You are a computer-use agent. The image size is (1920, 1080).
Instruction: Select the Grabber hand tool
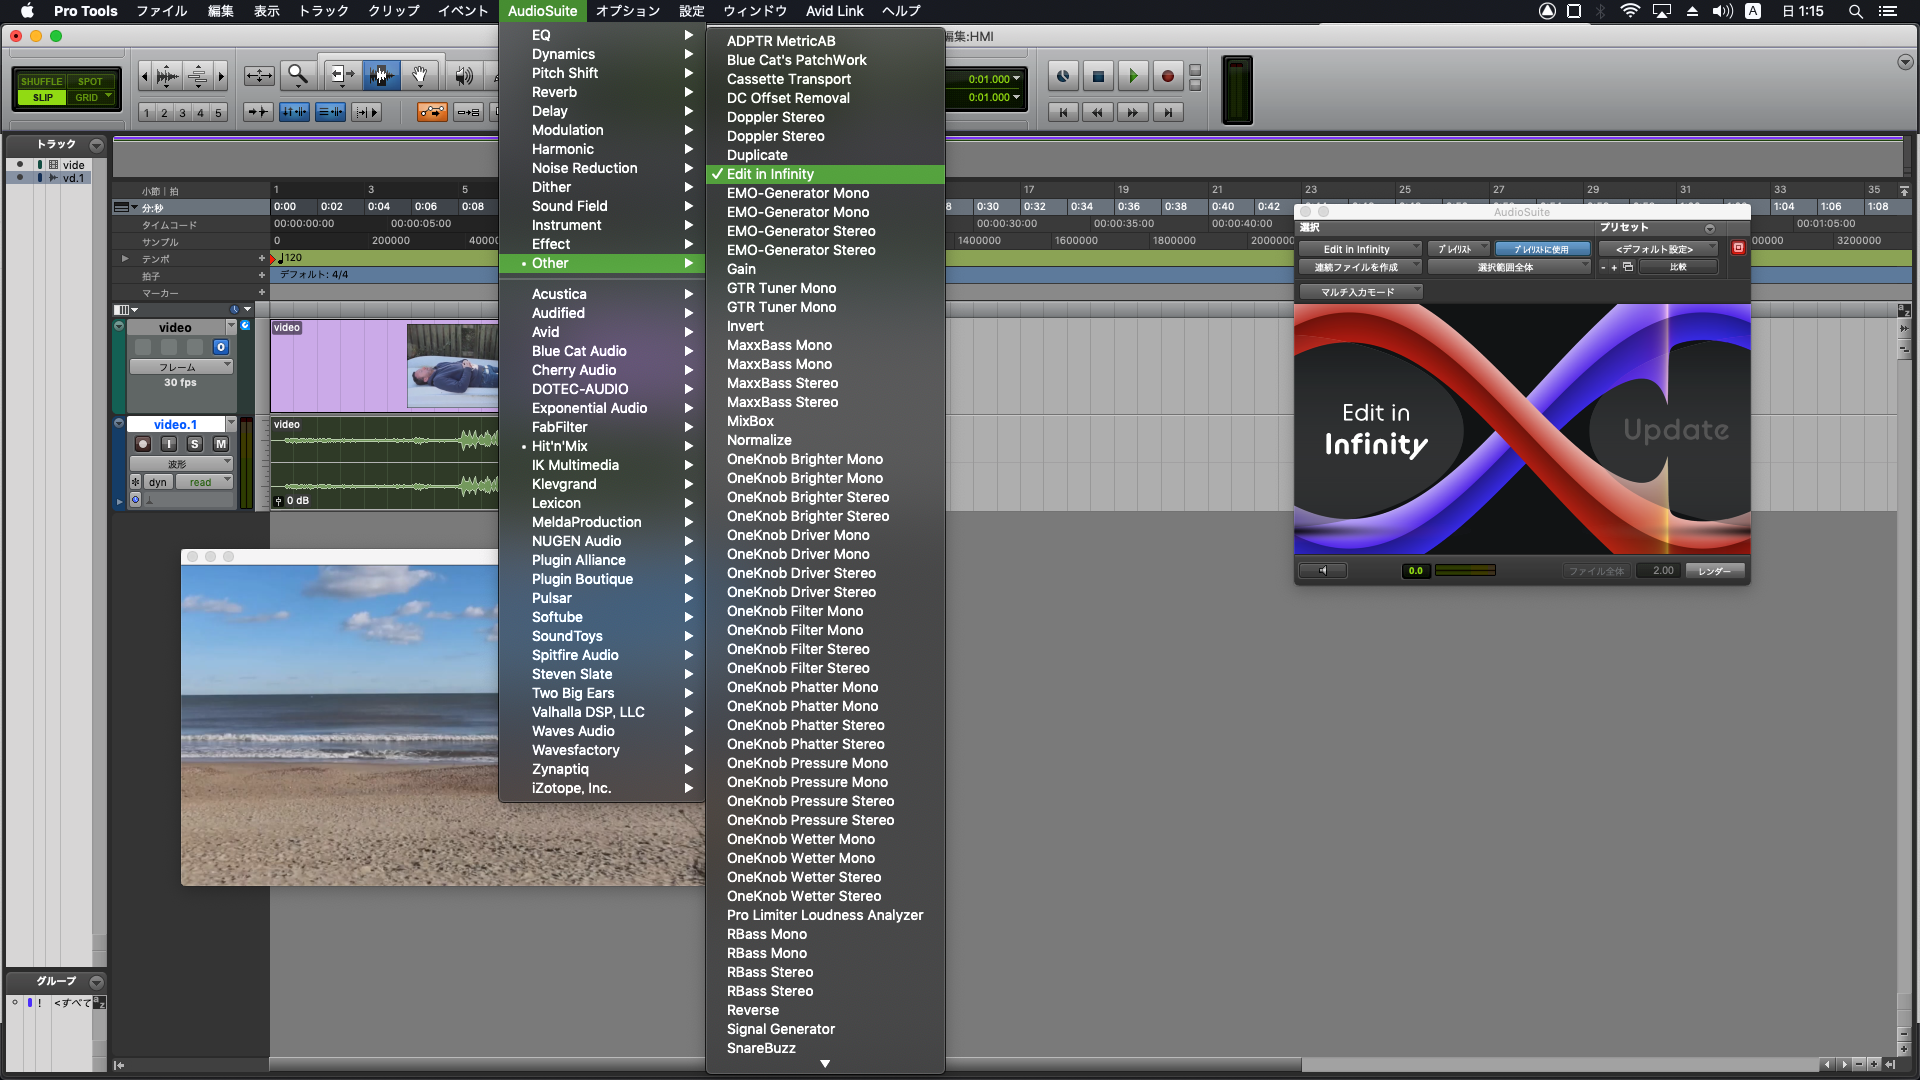[420, 75]
